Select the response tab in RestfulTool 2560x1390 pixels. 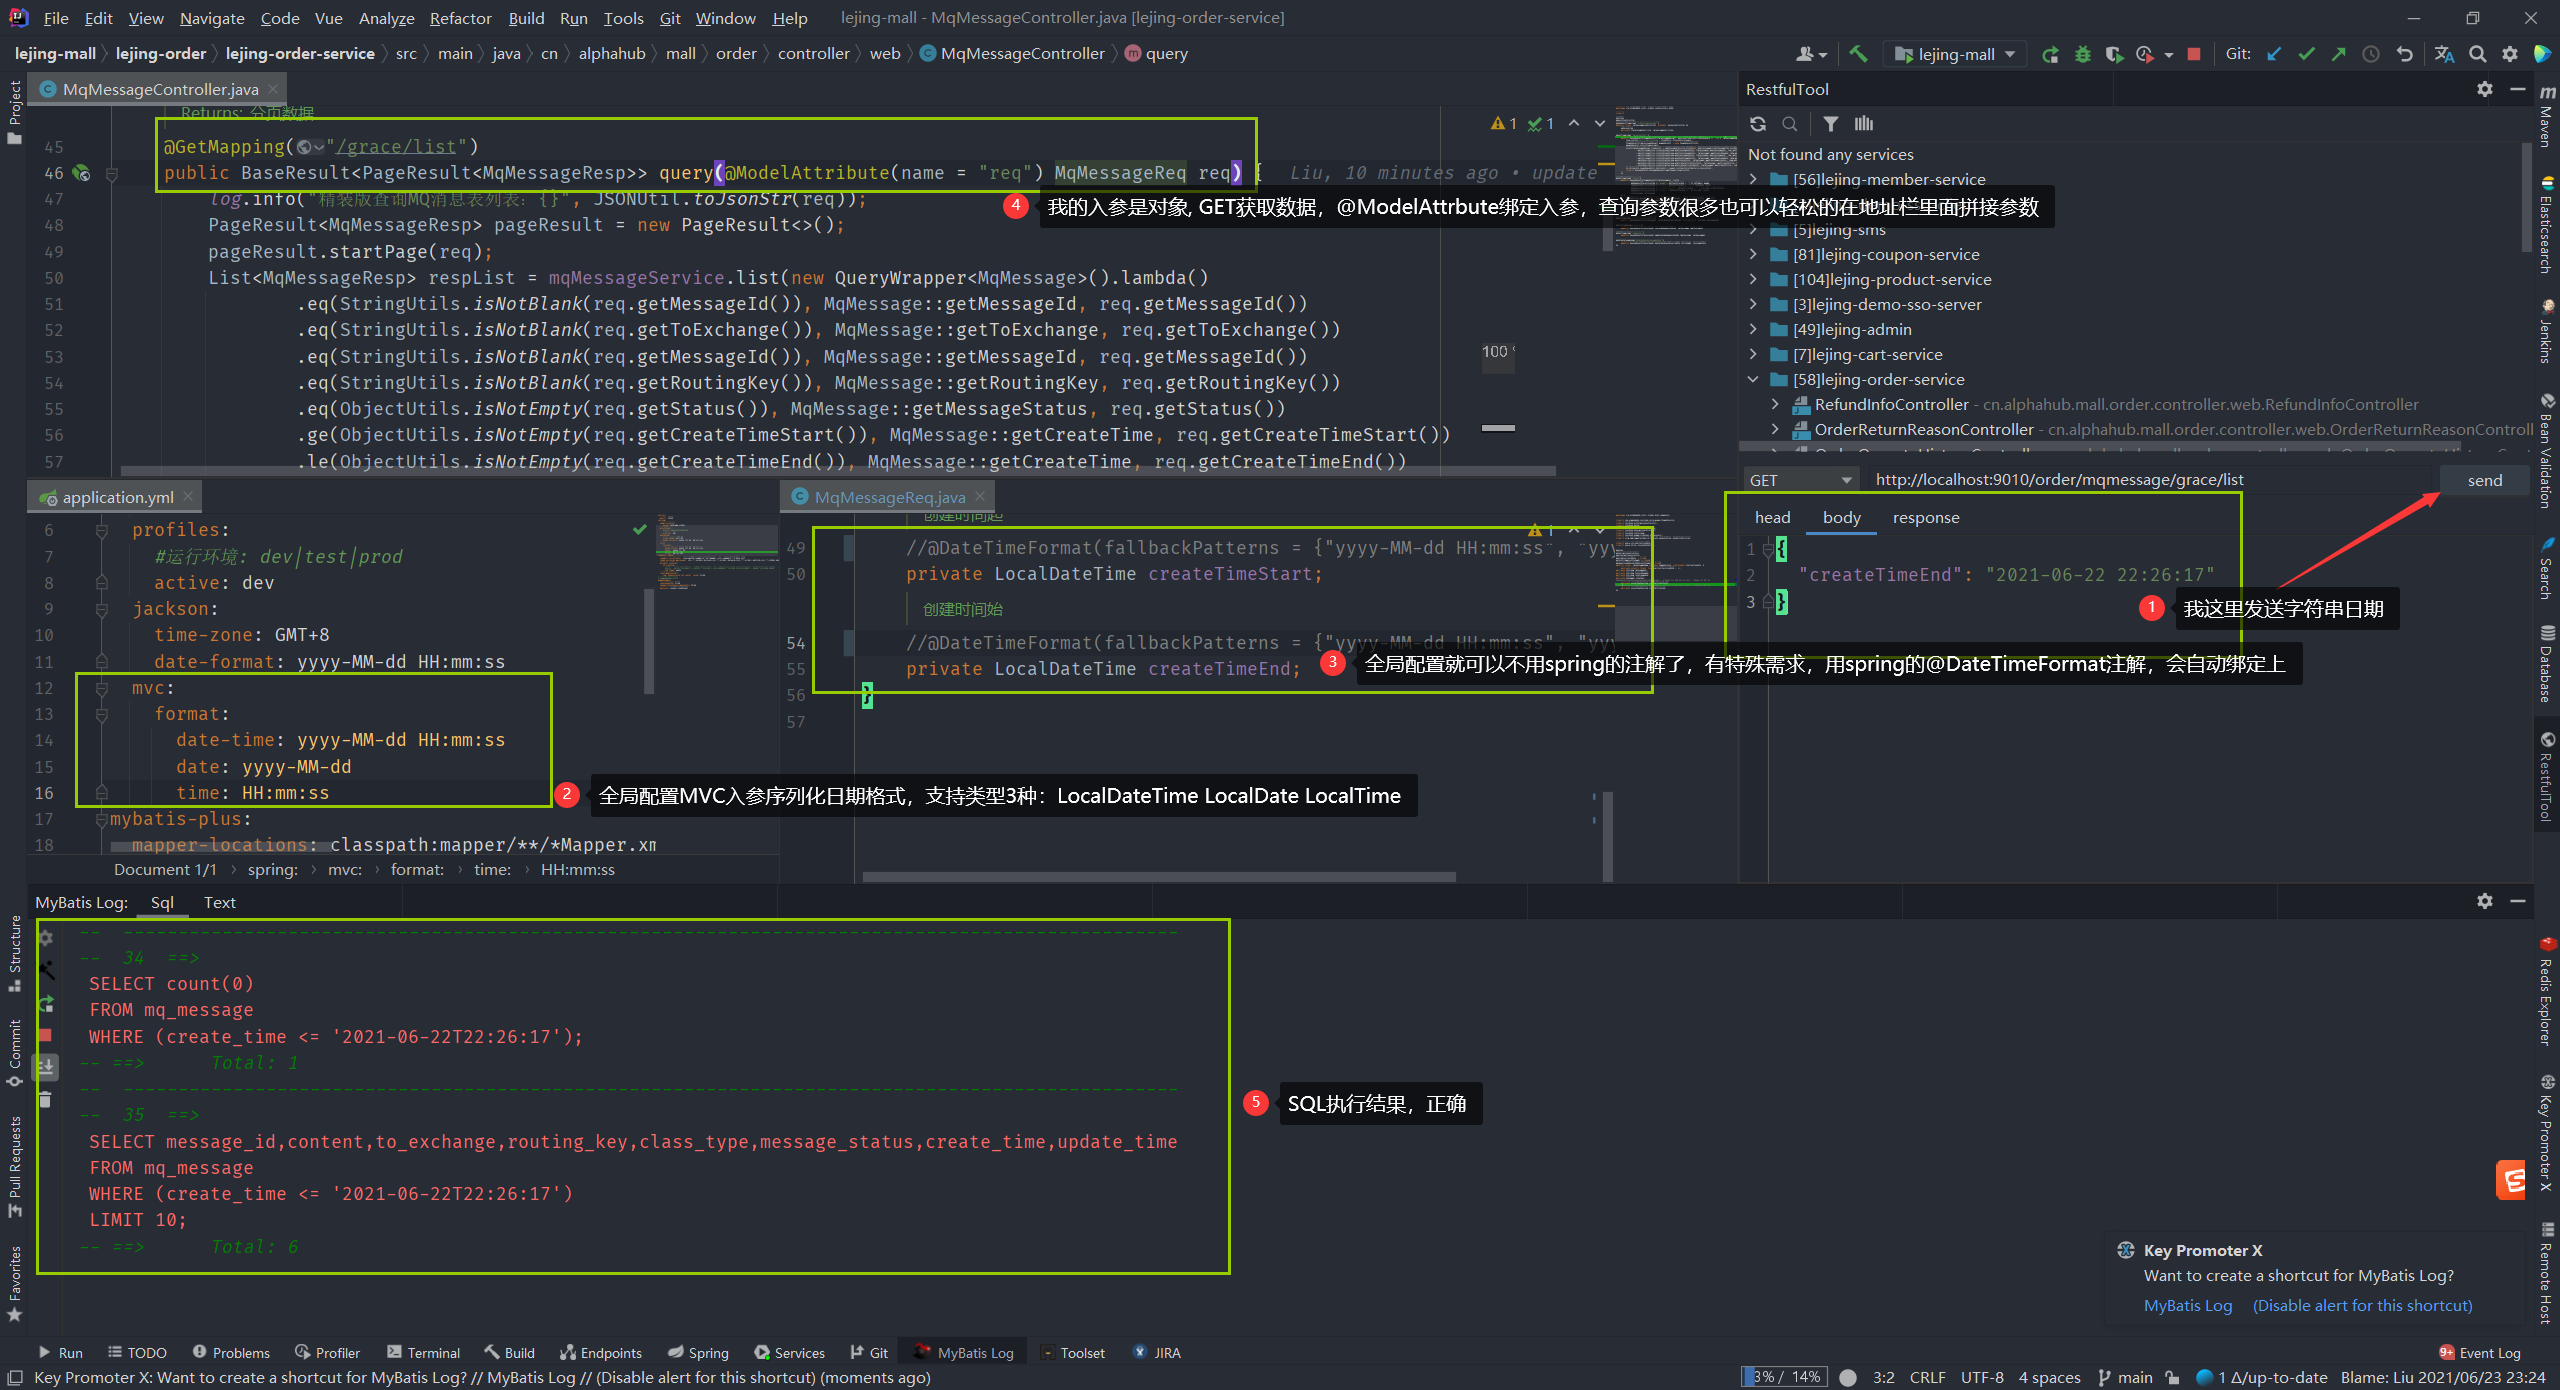pyautogui.click(x=1925, y=517)
